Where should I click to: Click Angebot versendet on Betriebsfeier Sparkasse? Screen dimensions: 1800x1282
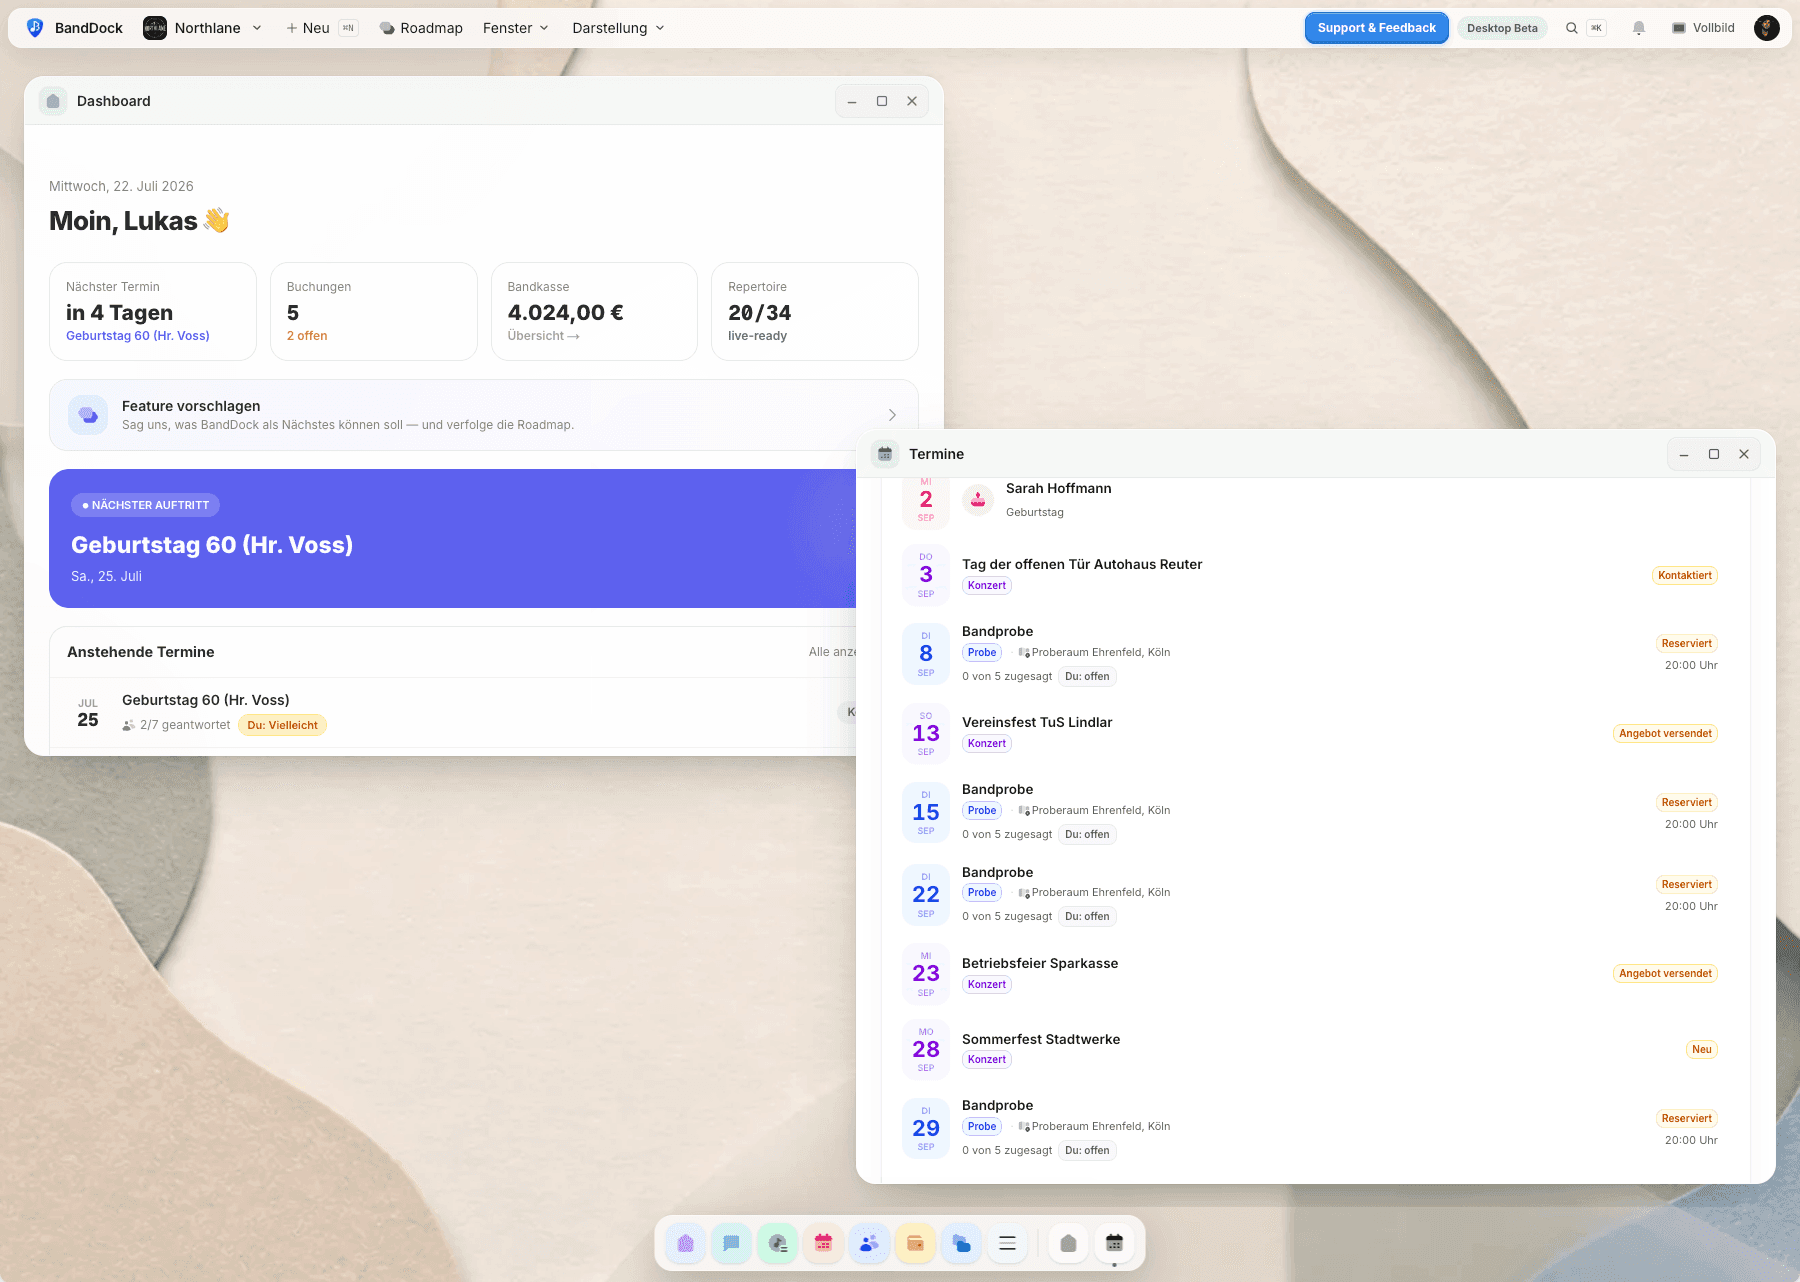(x=1665, y=974)
